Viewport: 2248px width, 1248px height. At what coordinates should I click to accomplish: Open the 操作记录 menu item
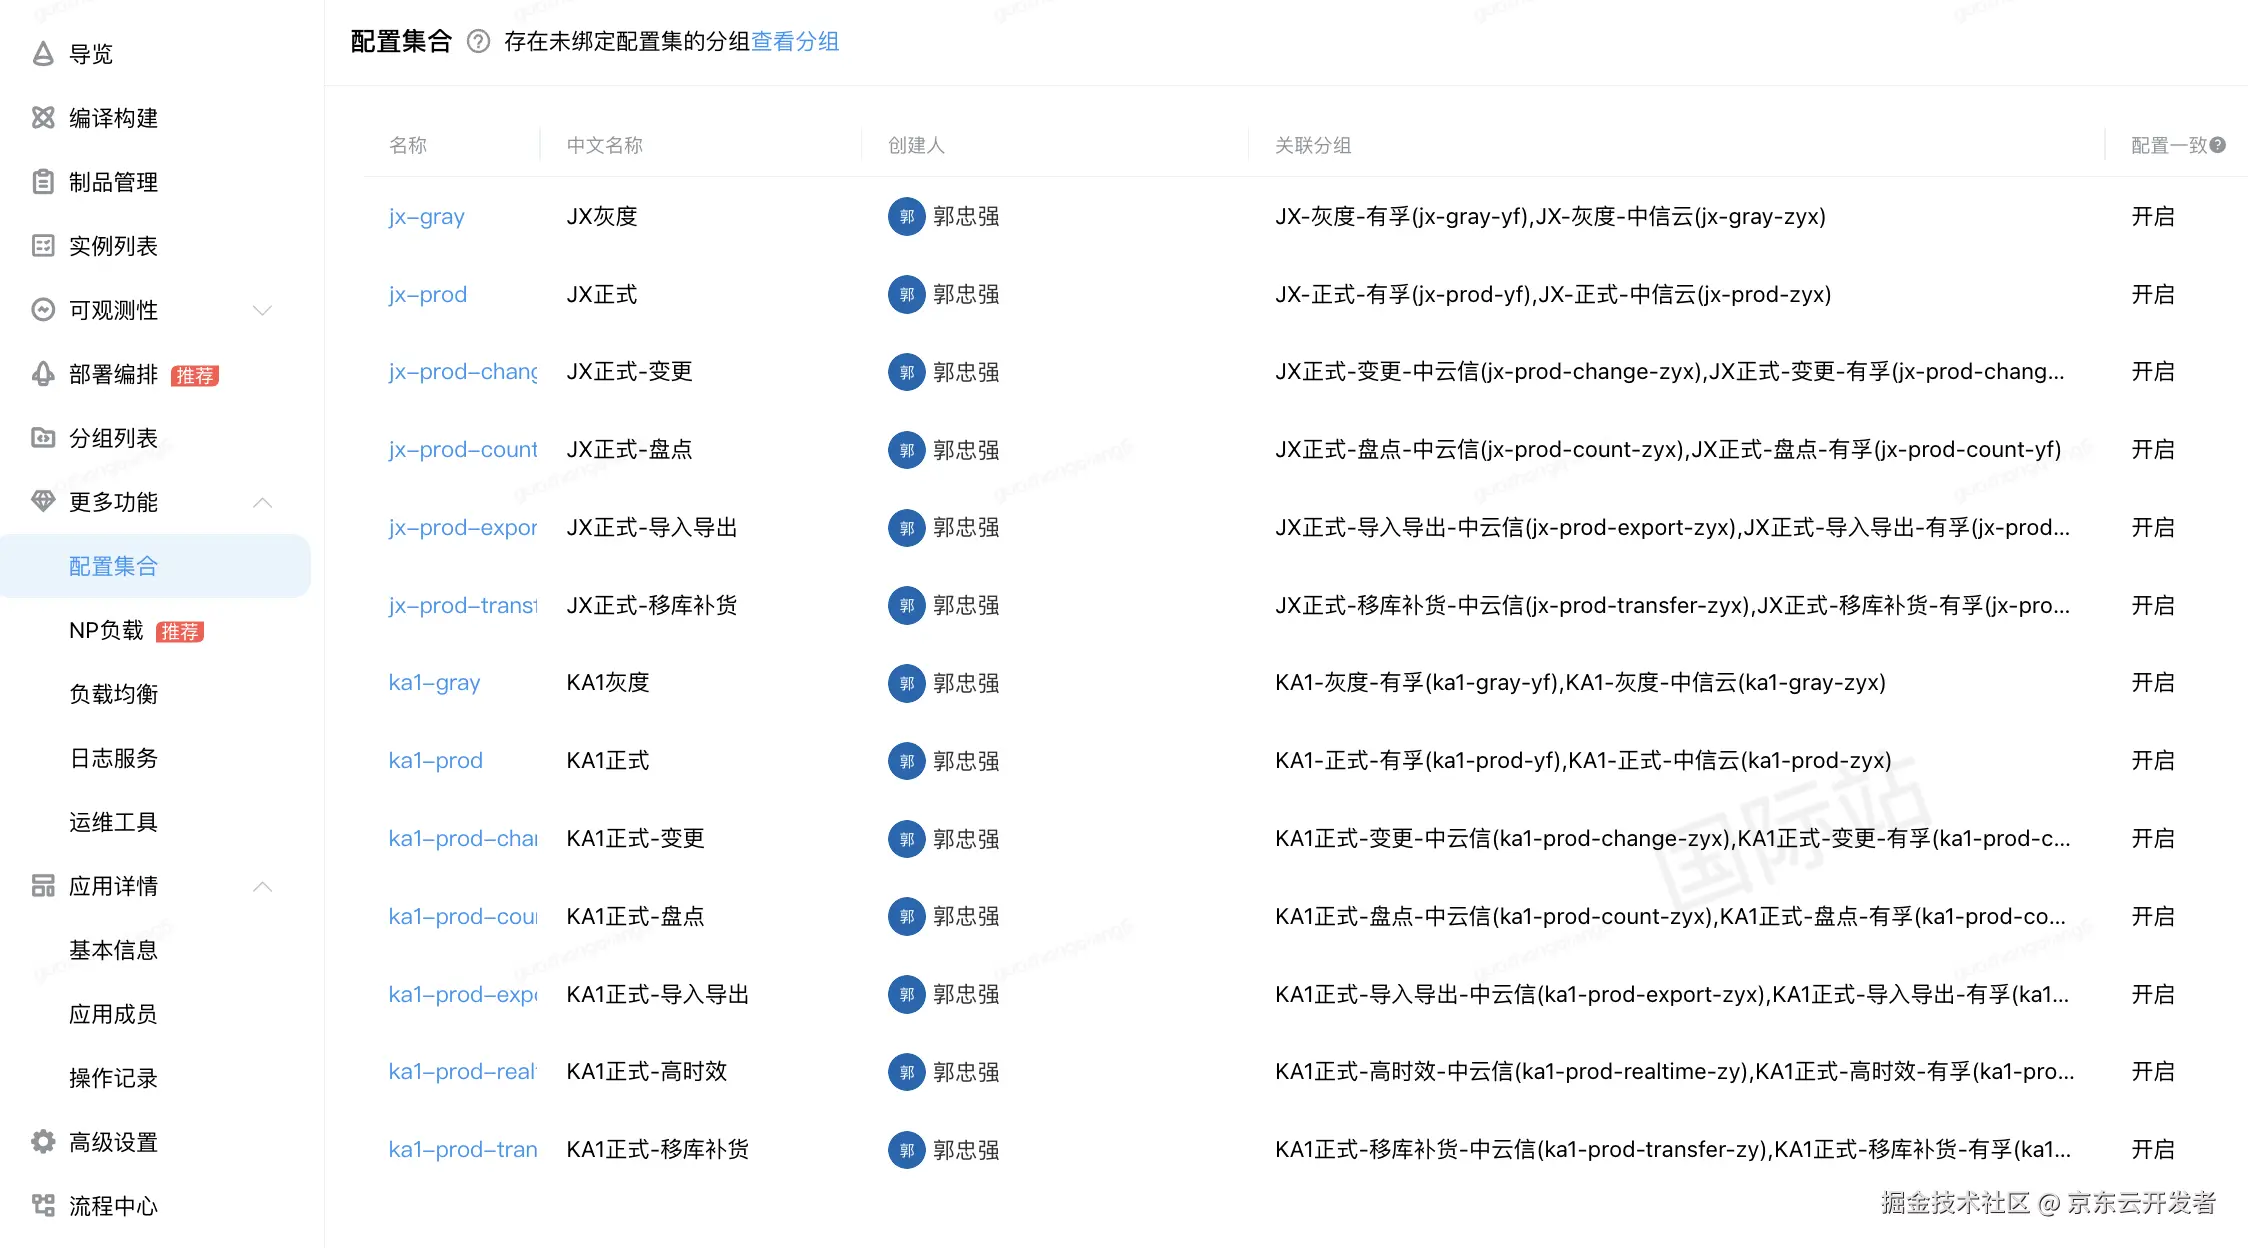113,1078
